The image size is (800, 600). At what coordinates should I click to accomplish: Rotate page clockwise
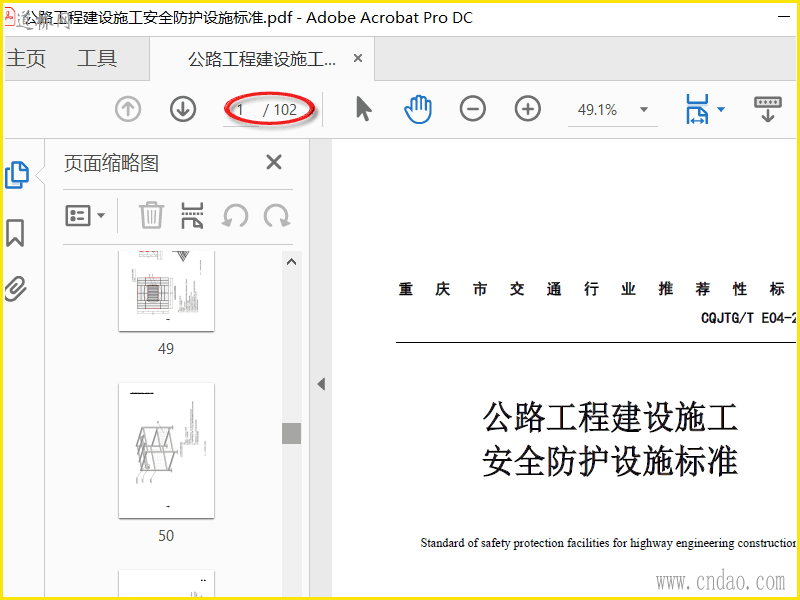277,215
